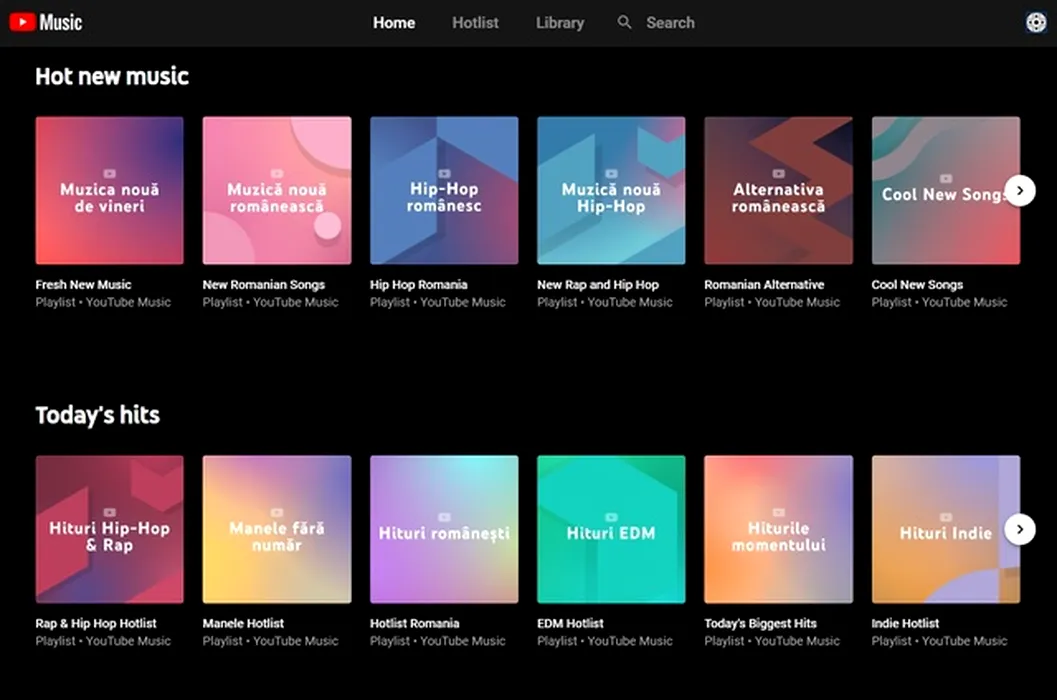Open the Alternativa românească playlist cover
The width and height of the screenshot is (1057, 700).
[778, 191]
